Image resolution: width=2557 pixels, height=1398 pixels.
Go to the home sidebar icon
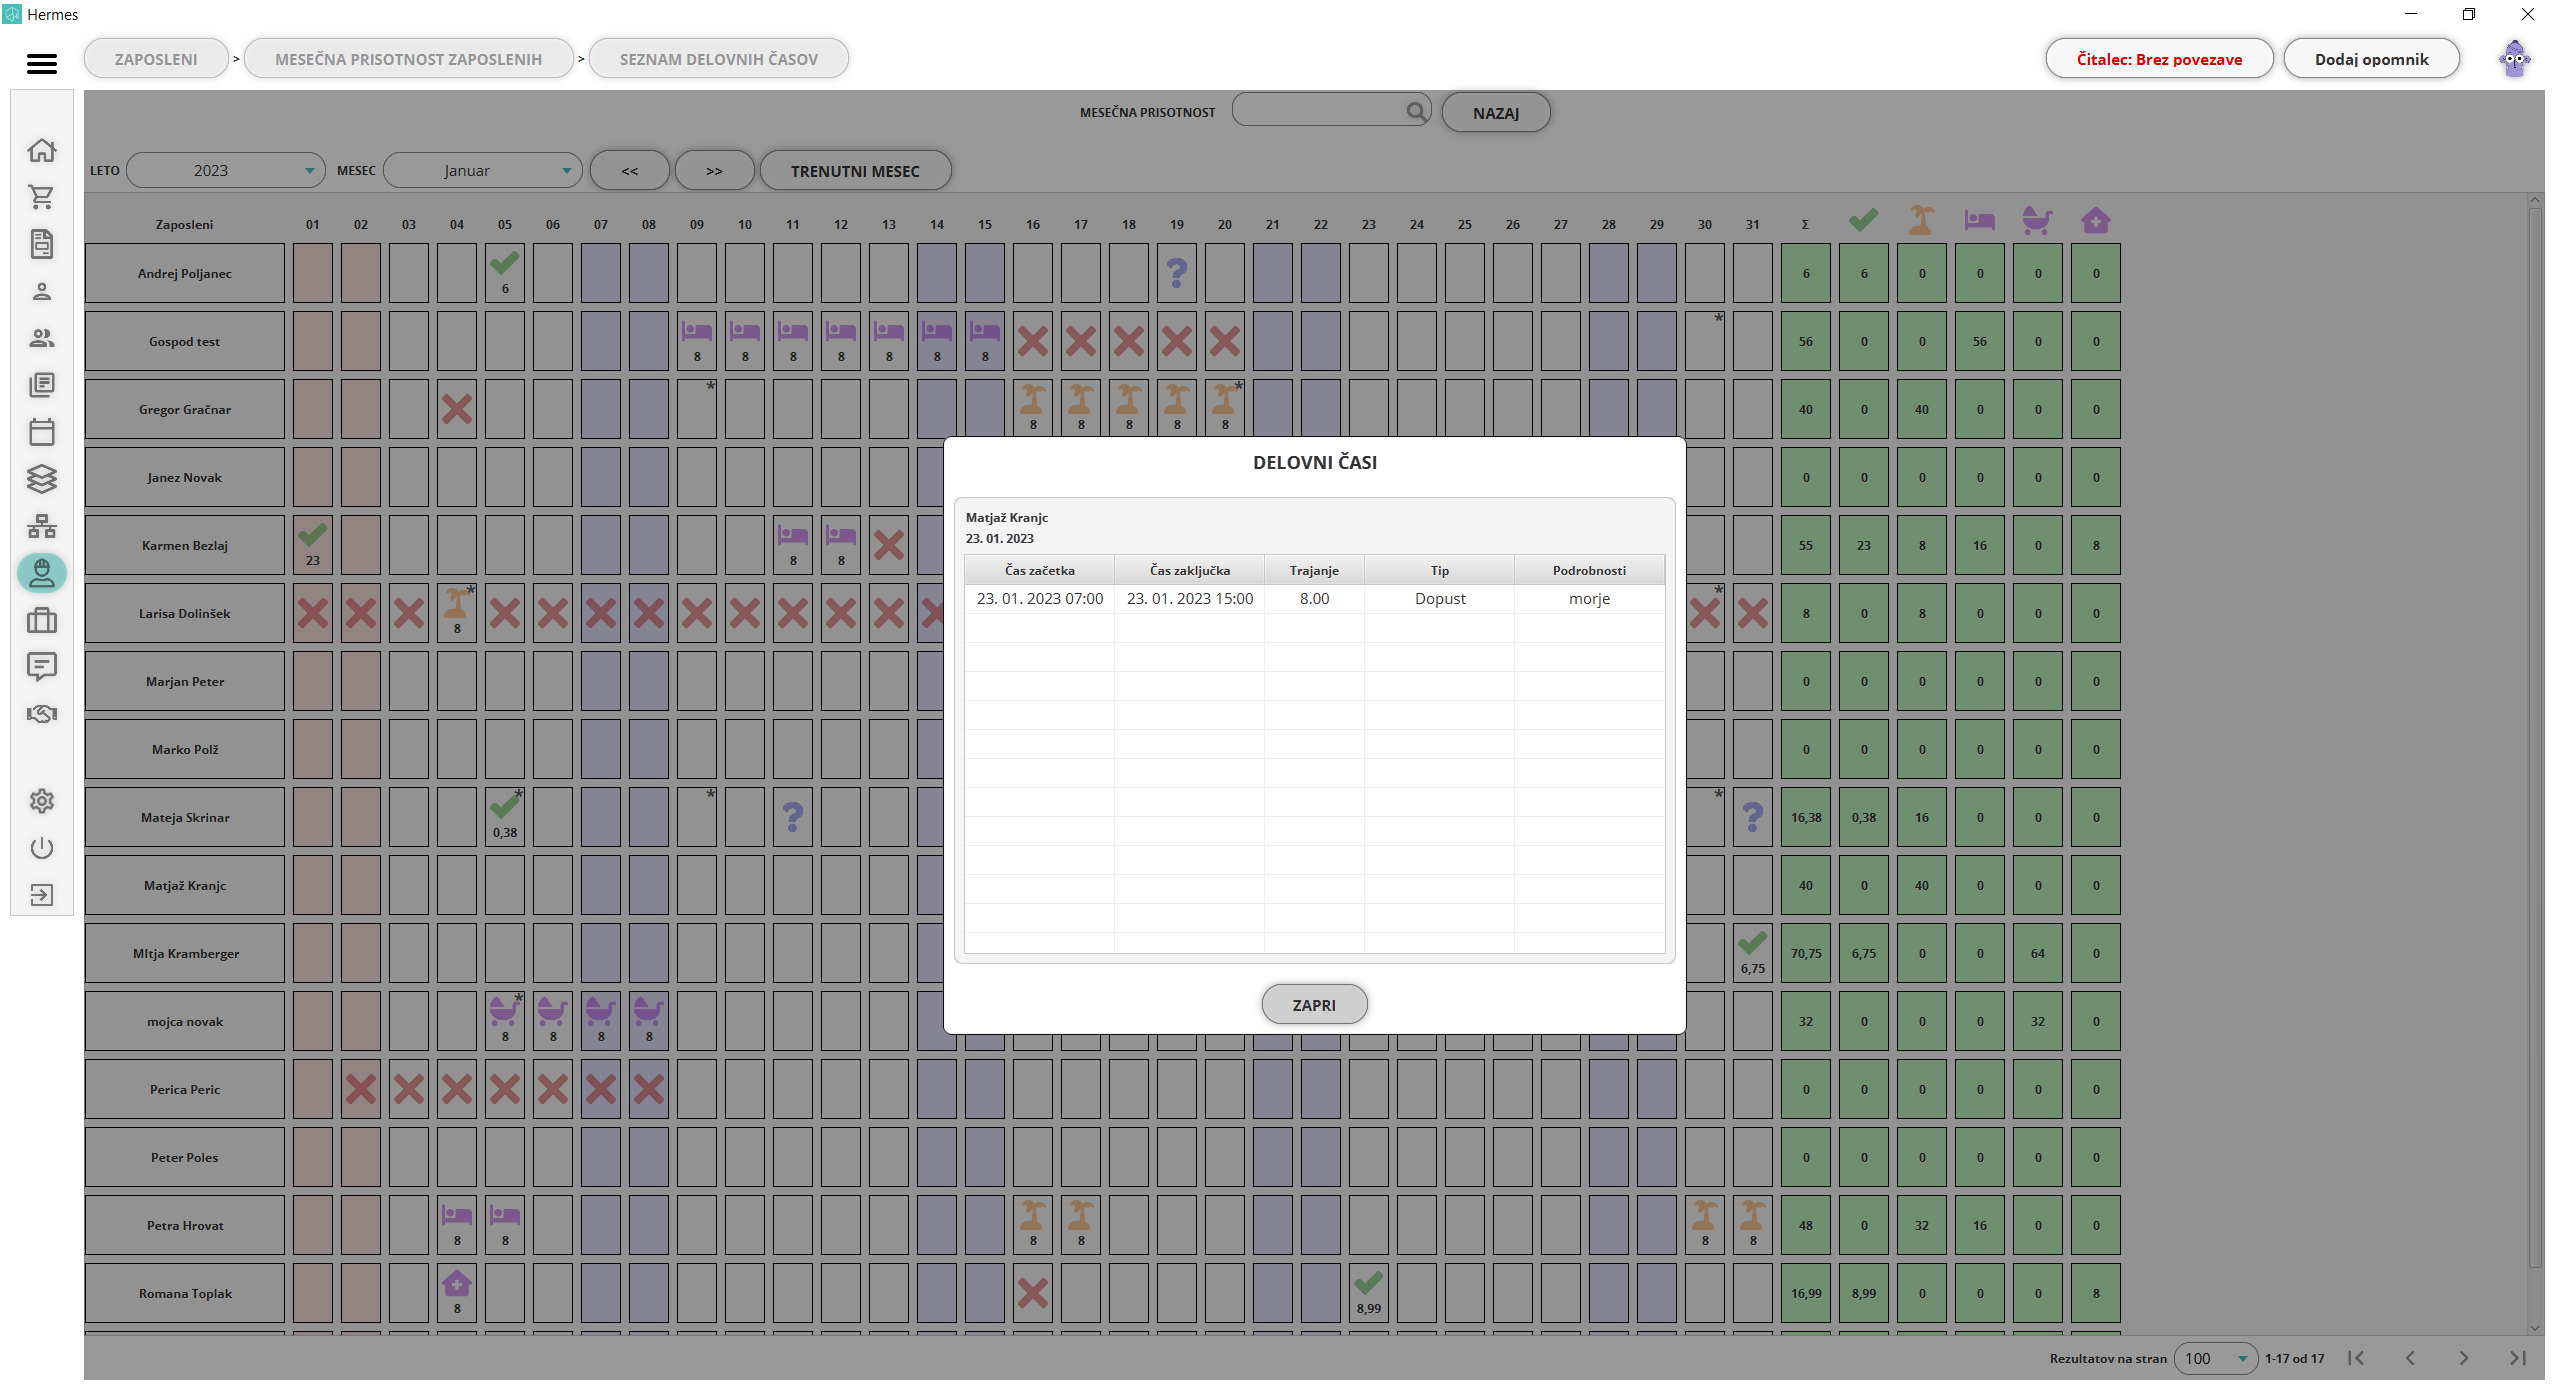click(x=41, y=150)
